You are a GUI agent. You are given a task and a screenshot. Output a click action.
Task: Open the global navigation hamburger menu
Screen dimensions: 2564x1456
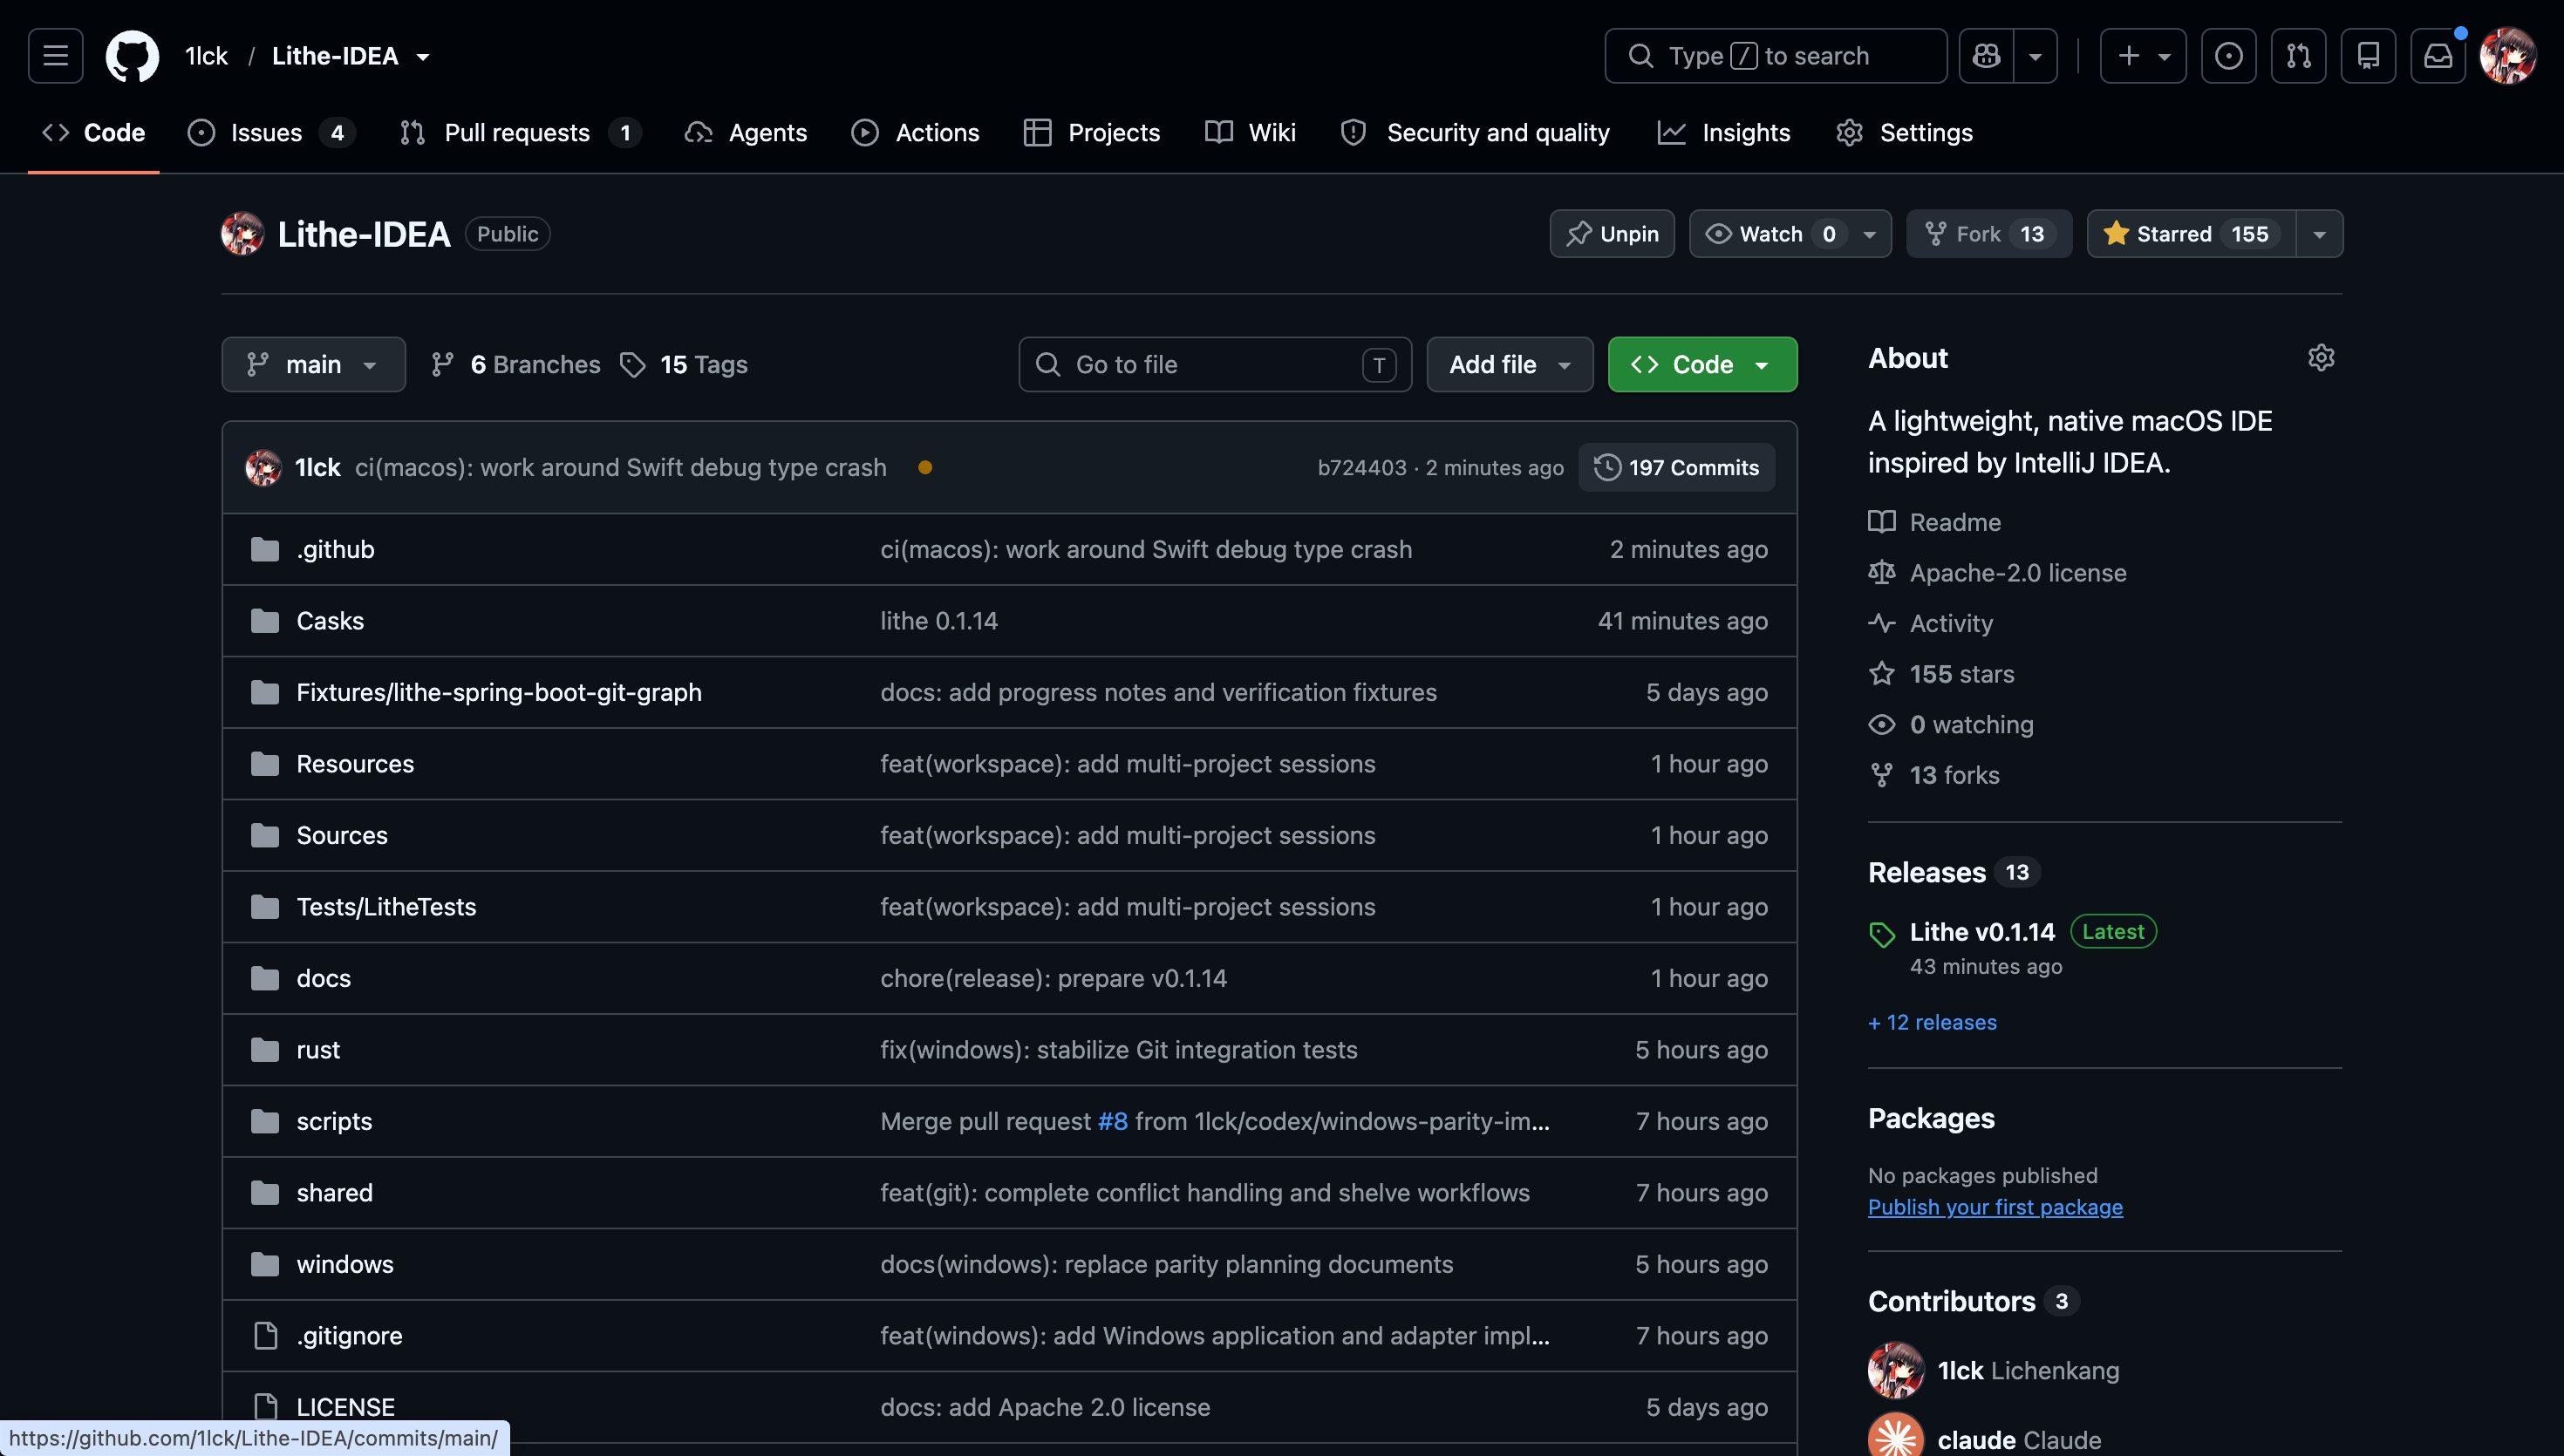coord(56,56)
